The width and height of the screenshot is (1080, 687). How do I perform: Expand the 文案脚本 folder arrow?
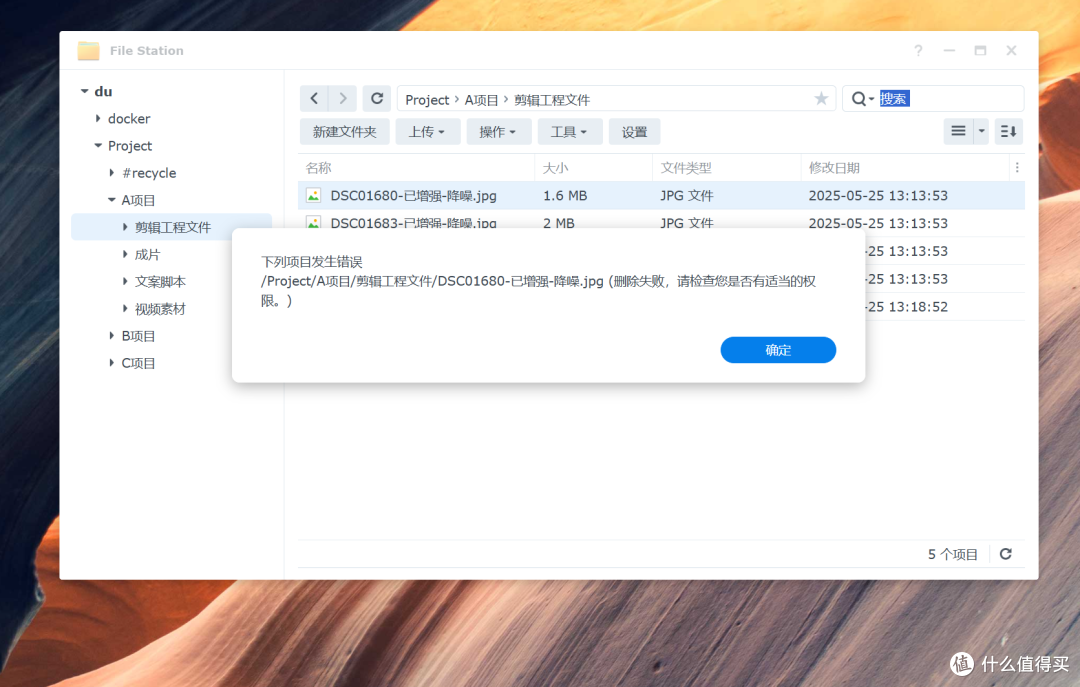125,281
